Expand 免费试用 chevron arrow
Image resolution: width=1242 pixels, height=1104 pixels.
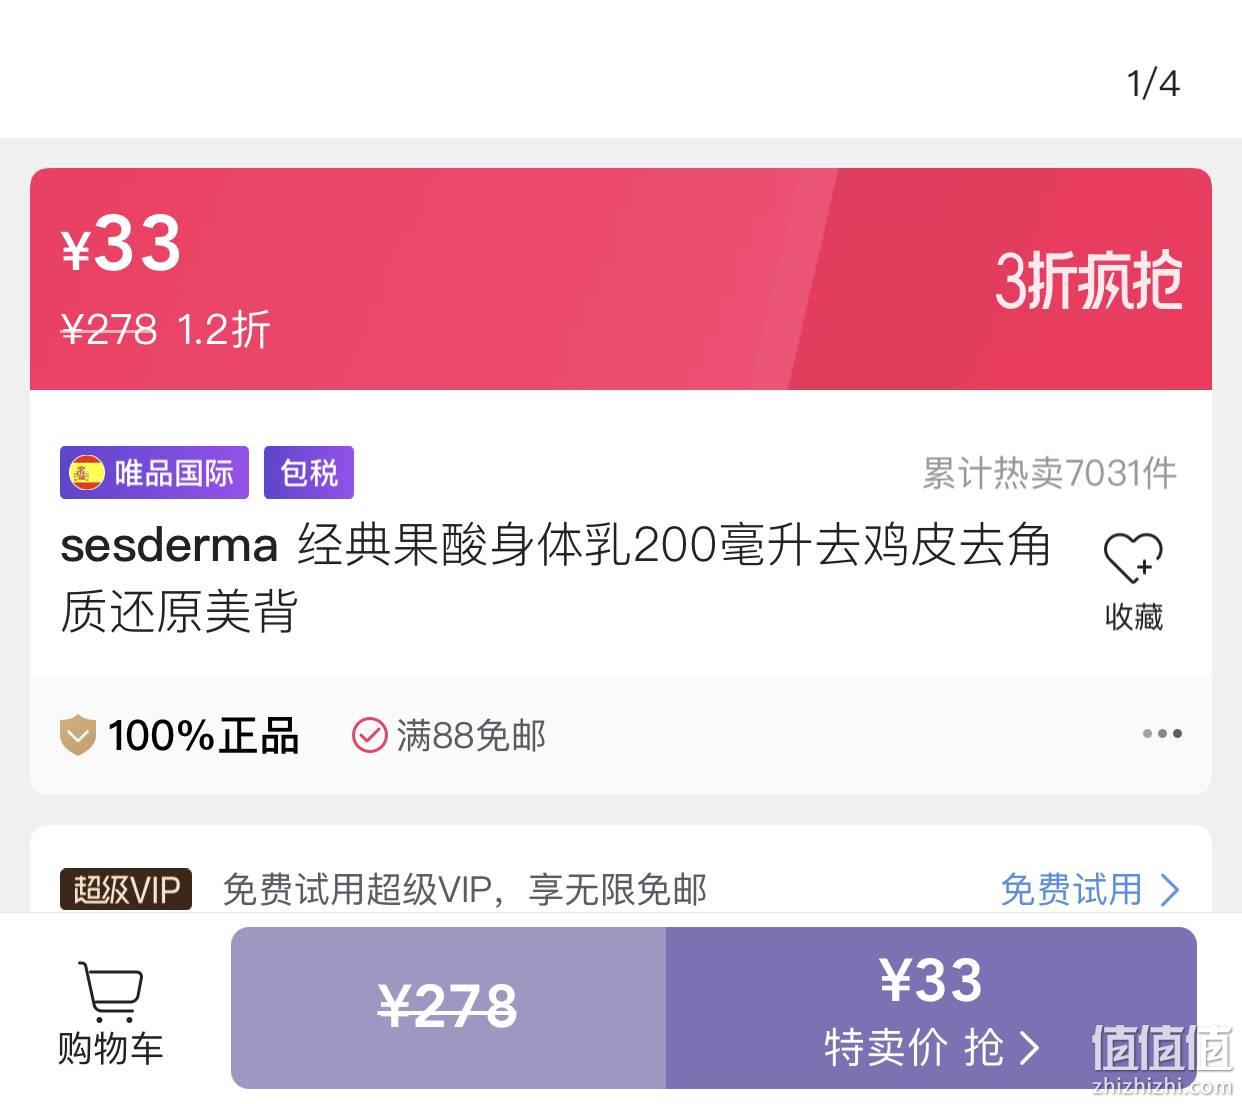[x=1169, y=889]
